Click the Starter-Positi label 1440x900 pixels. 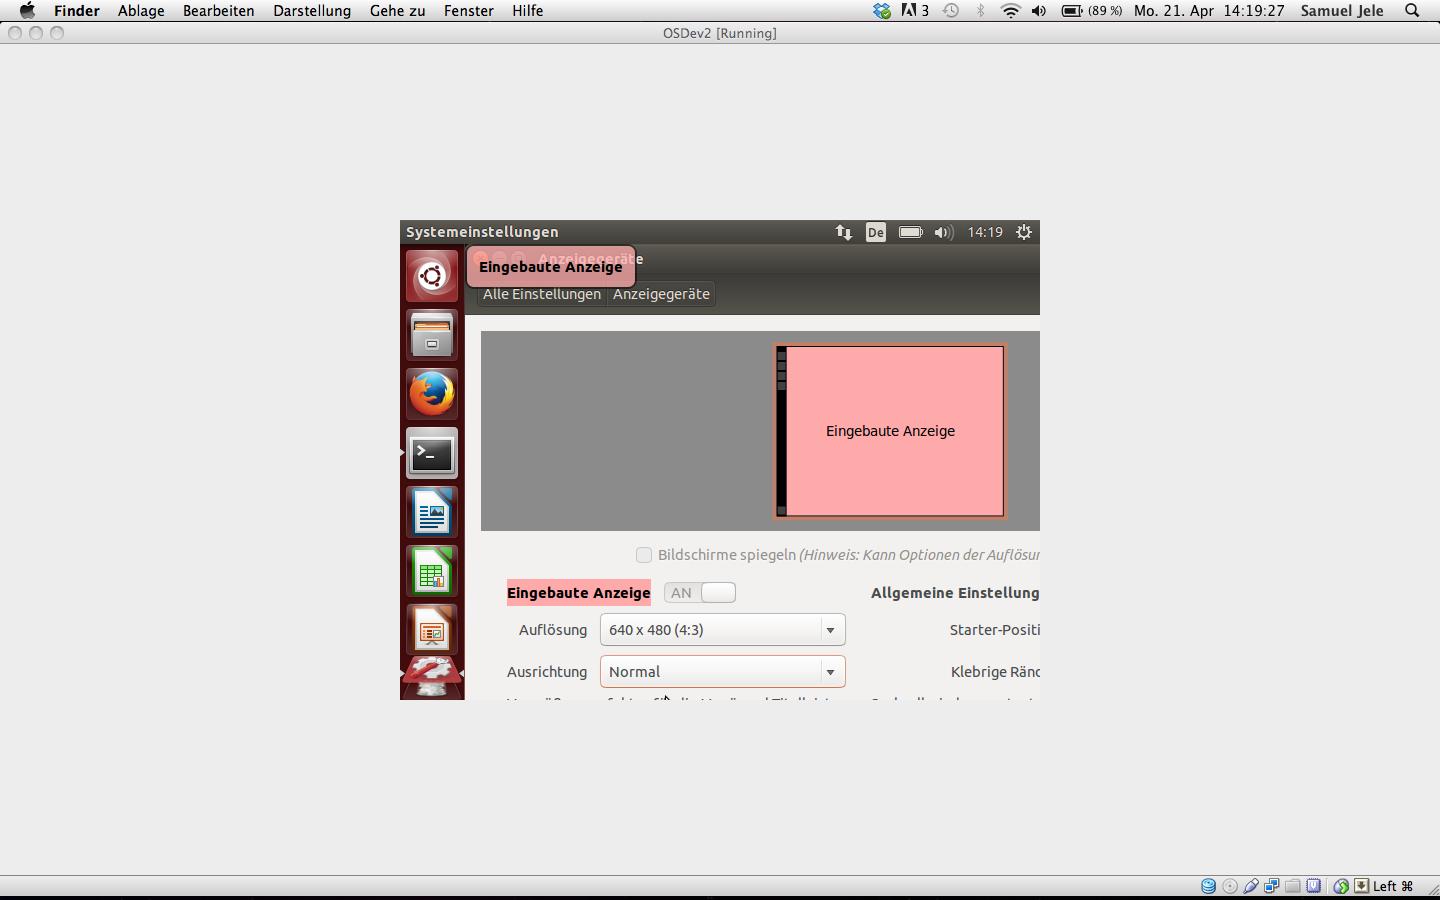pos(995,630)
